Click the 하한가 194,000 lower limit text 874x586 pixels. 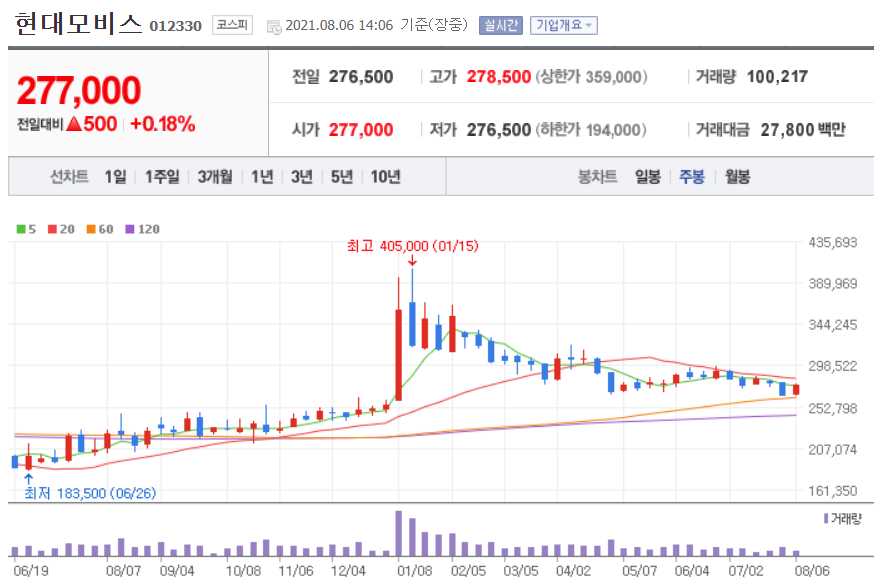point(591,130)
